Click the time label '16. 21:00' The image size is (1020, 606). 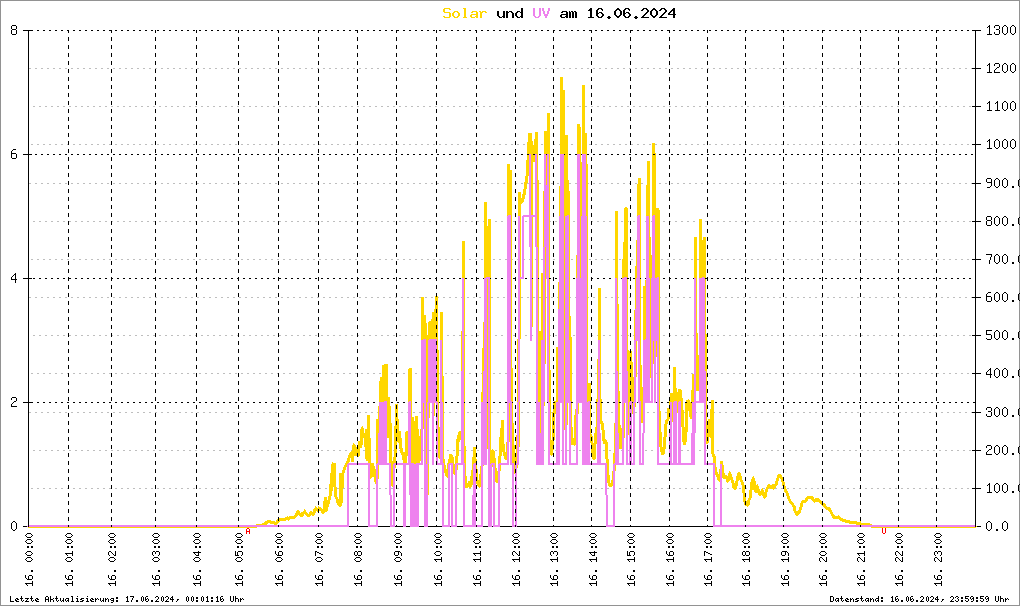click(861, 559)
